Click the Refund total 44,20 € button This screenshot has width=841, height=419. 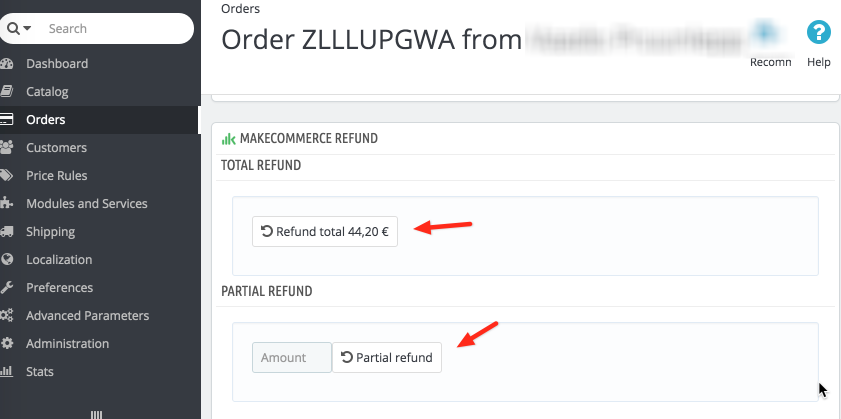tap(325, 232)
